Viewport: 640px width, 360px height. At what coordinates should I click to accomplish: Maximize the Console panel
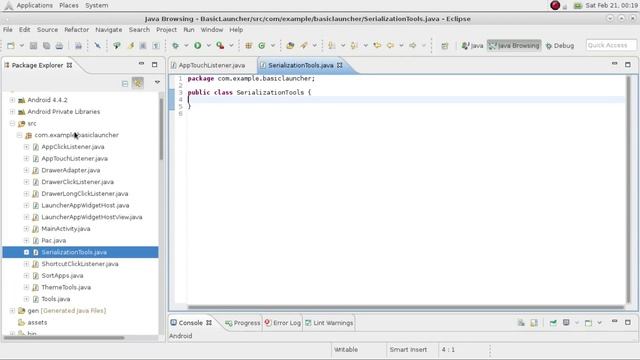pyautogui.click(x=628, y=322)
